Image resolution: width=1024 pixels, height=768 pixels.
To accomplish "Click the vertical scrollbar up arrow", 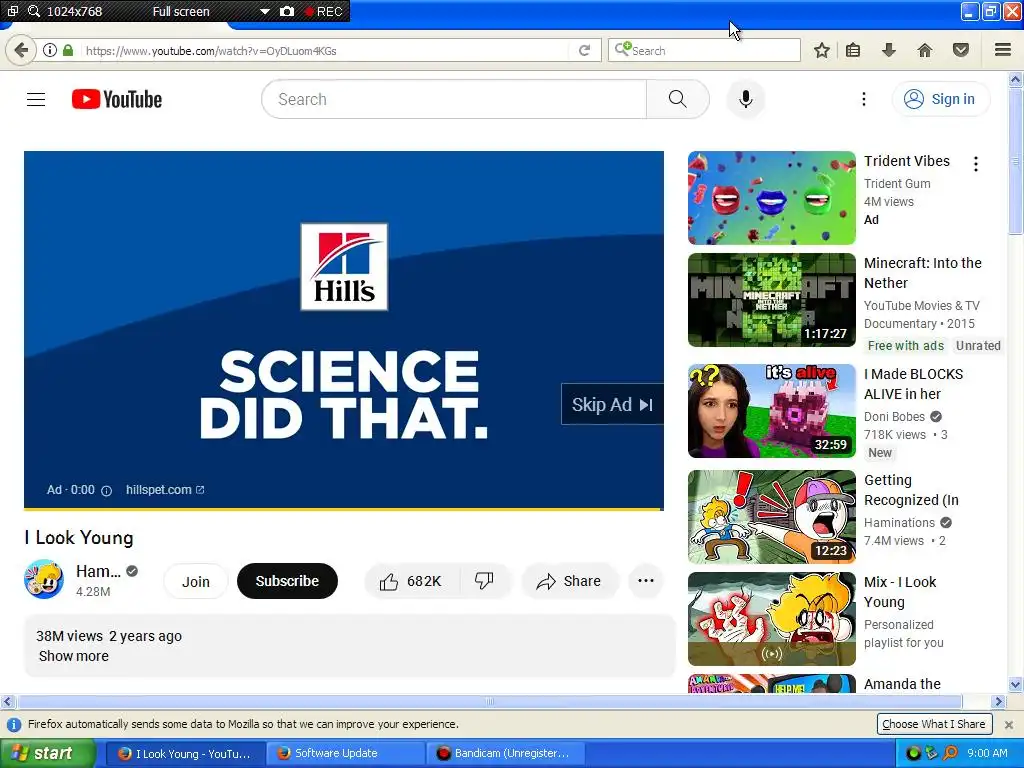I will pyautogui.click(x=1016, y=80).
